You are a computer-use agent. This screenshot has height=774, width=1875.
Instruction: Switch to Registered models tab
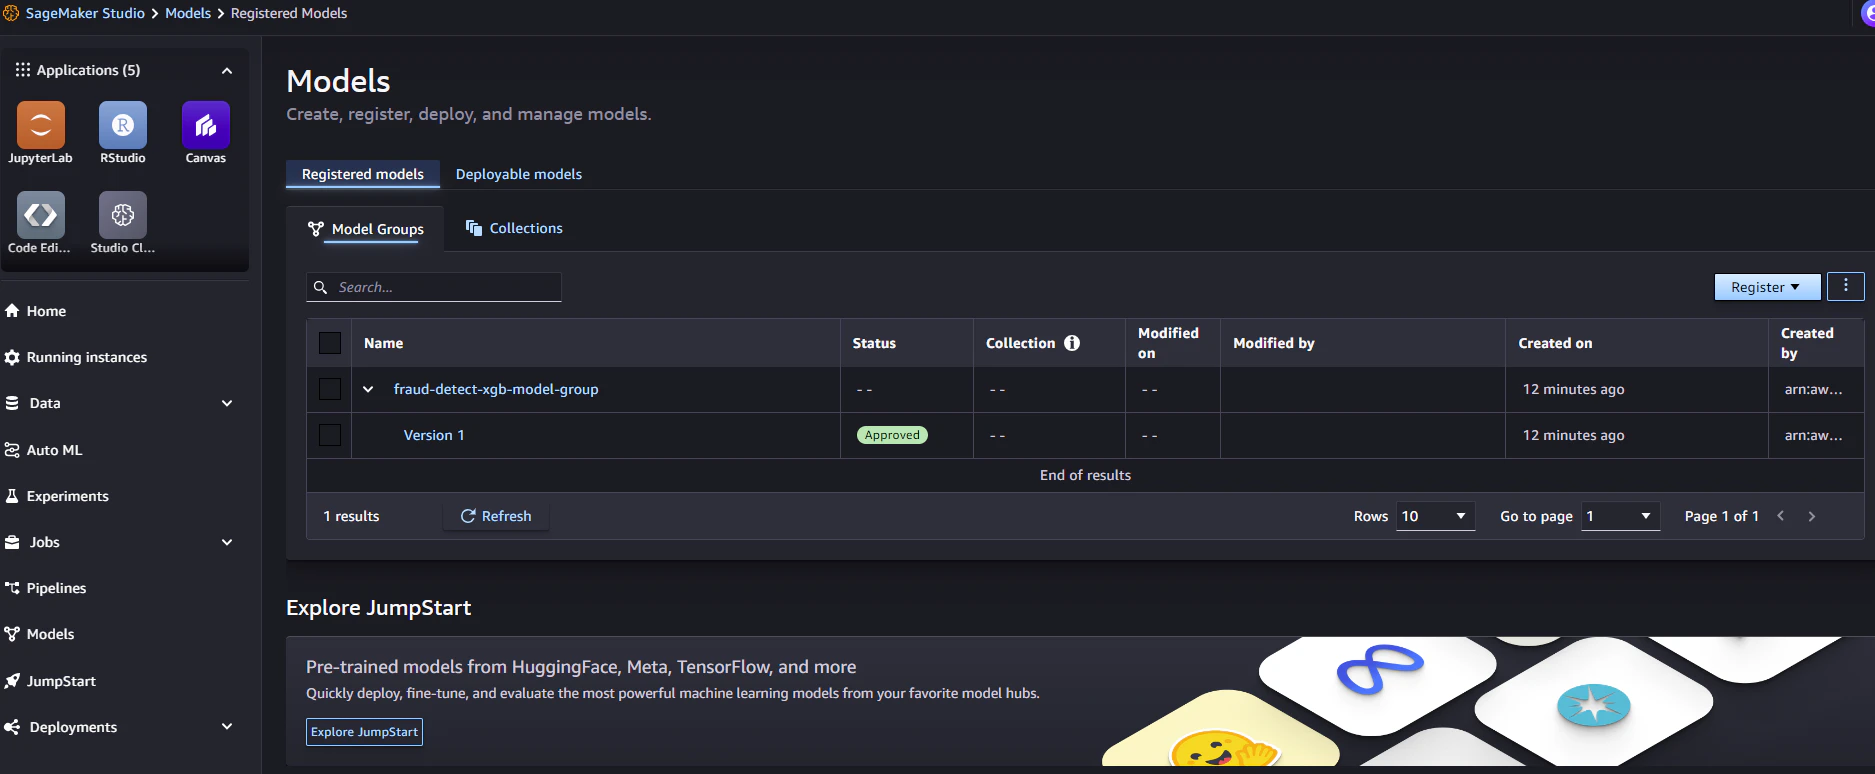tap(363, 174)
